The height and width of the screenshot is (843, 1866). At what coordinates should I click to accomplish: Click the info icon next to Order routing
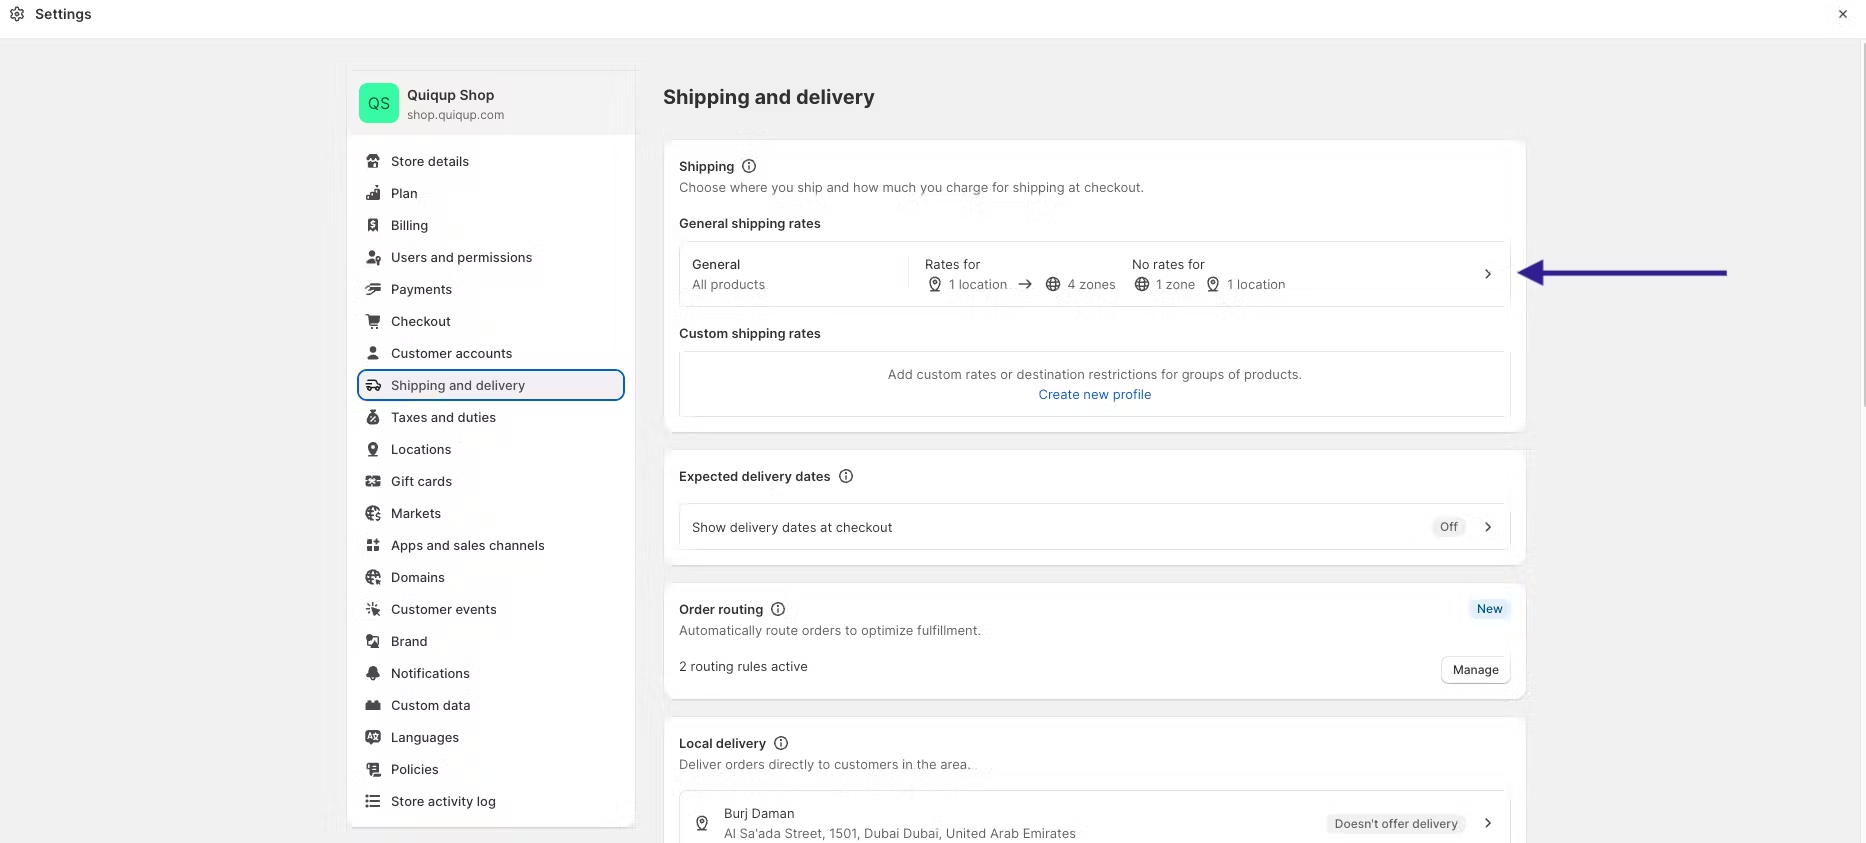click(x=778, y=609)
